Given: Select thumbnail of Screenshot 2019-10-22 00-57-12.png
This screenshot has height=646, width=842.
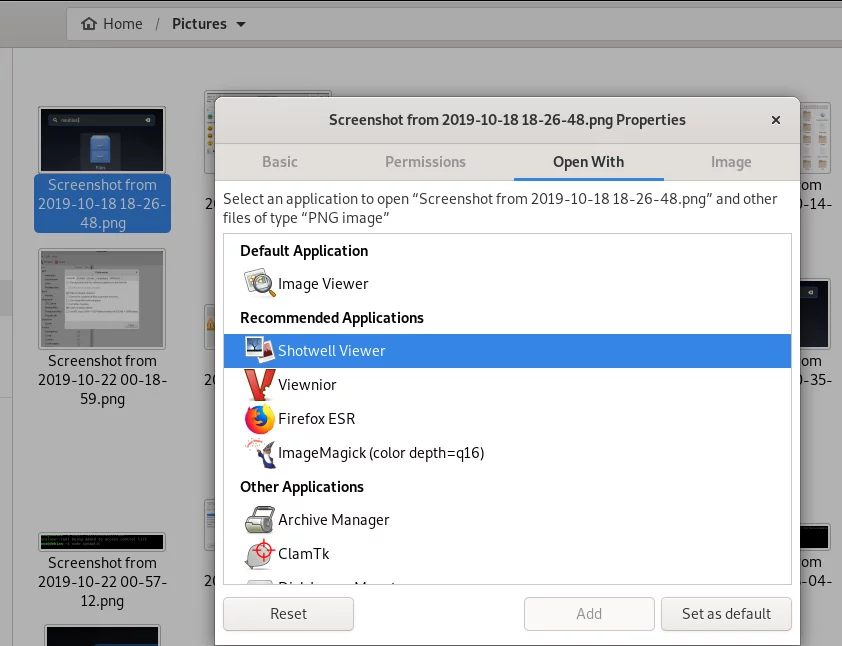Looking at the screenshot, I should pos(102,542).
